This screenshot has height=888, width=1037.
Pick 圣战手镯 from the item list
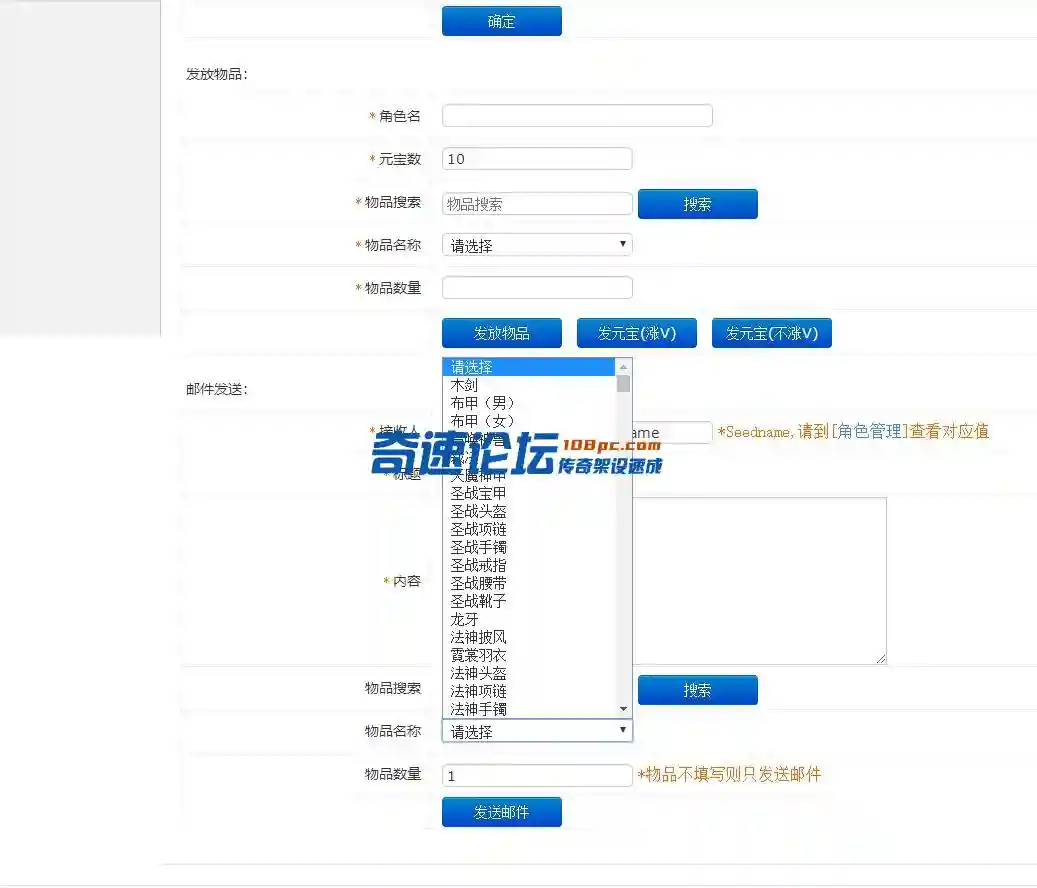(529, 547)
